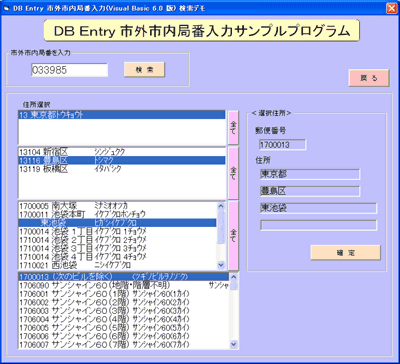
Task: Select the 13 東京都 prefecture row
Action: (x=122, y=115)
